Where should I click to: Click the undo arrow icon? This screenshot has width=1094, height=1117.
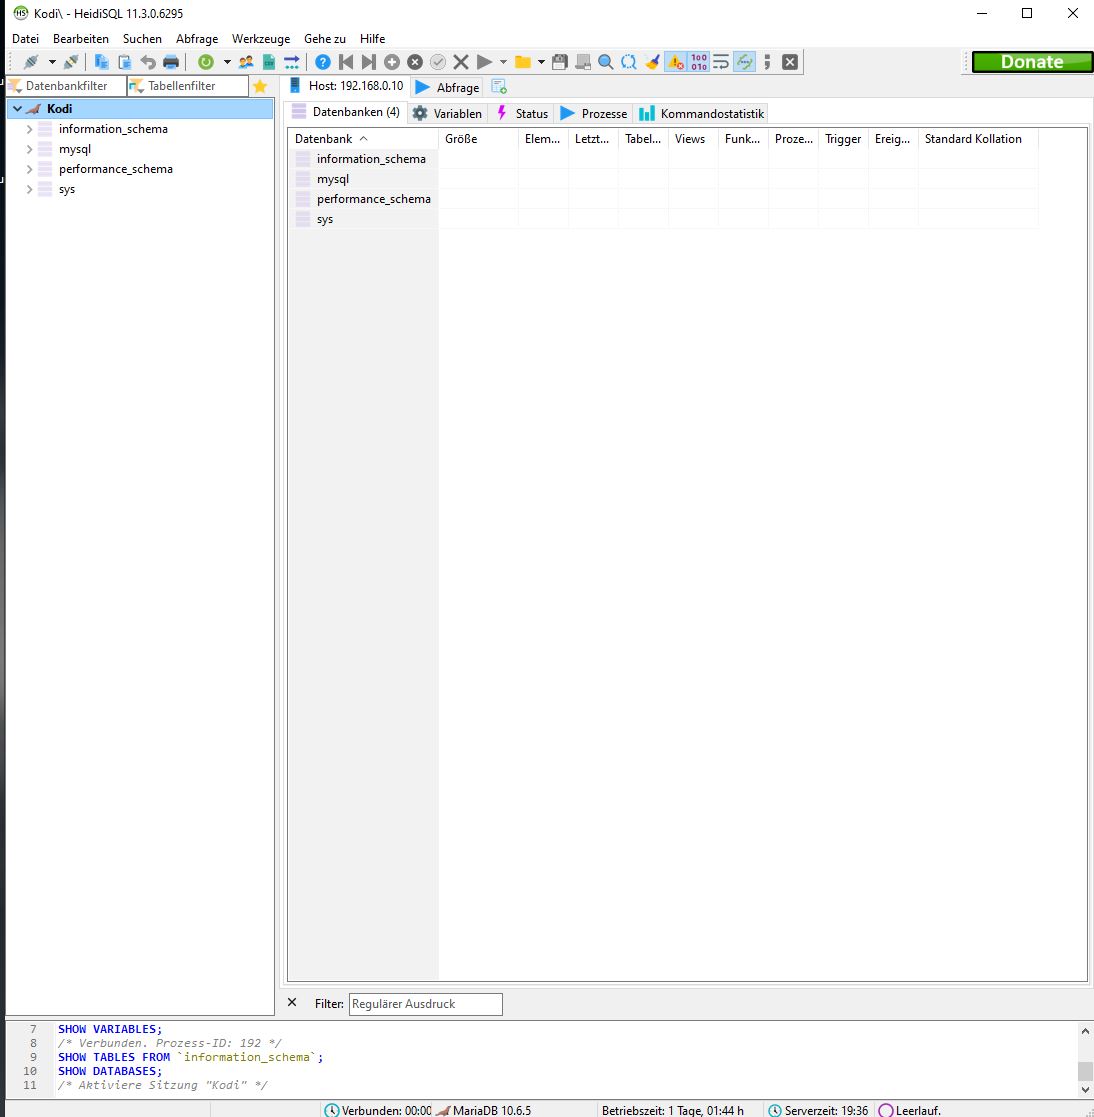click(147, 62)
